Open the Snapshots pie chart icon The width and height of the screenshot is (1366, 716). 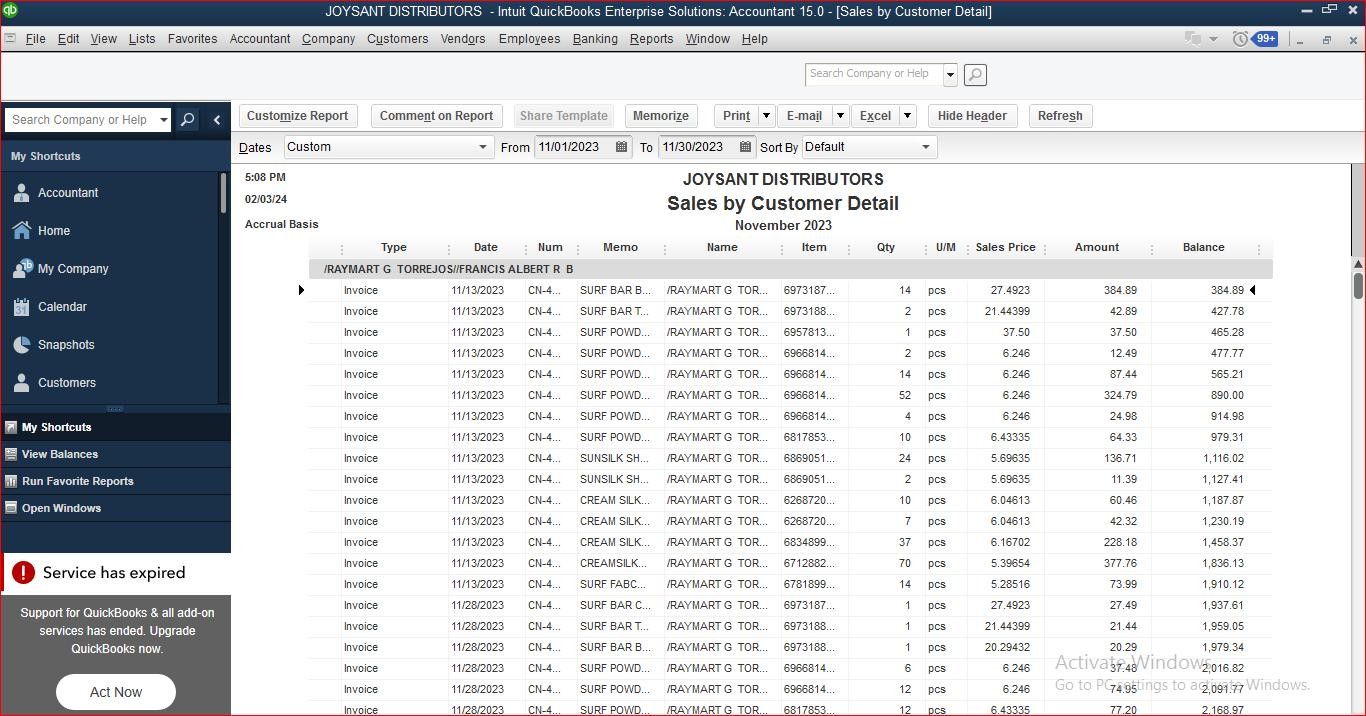(21, 344)
